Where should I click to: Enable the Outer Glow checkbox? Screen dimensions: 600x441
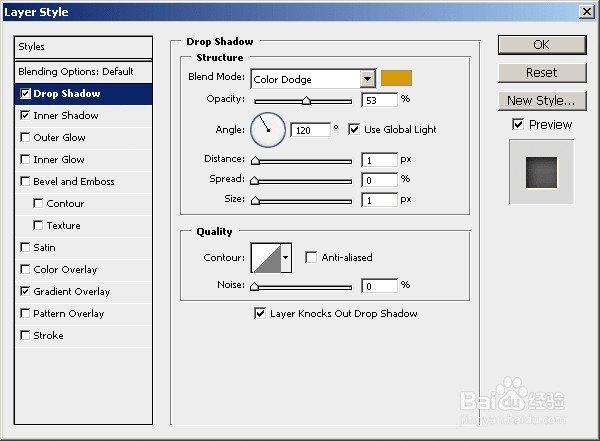[25, 137]
